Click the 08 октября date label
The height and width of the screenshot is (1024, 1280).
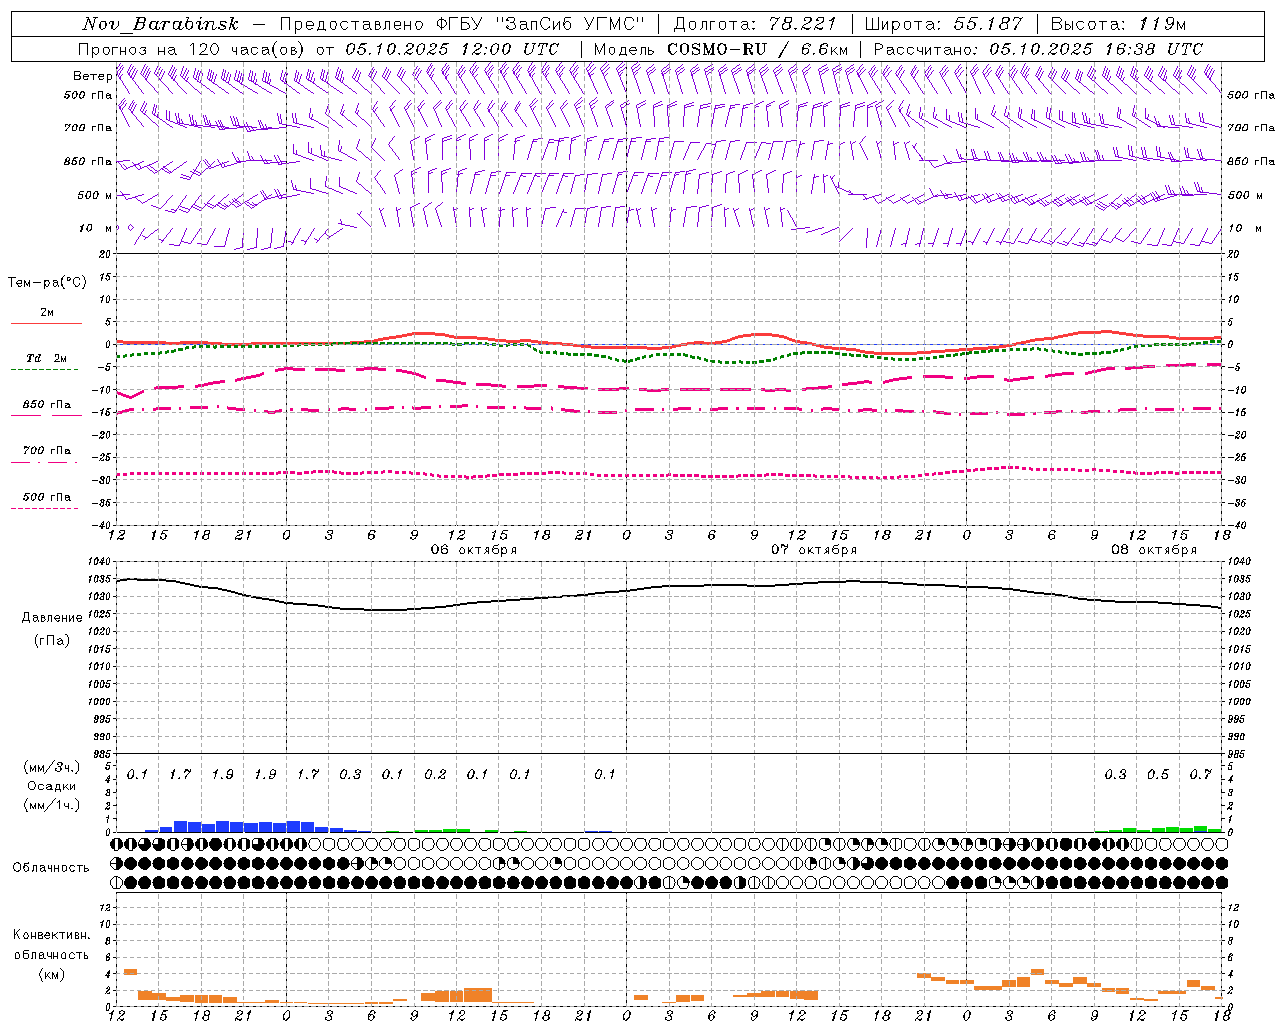pyautogui.click(x=1154, y=550)
